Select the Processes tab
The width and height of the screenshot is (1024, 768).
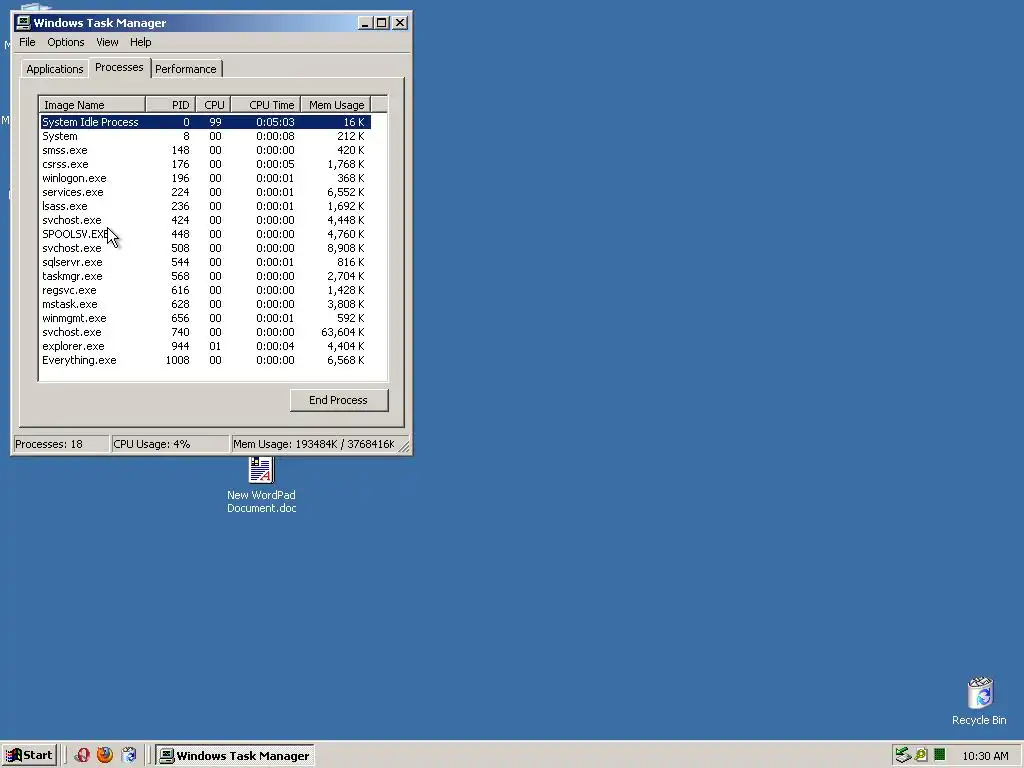click(x=119, y=67)
